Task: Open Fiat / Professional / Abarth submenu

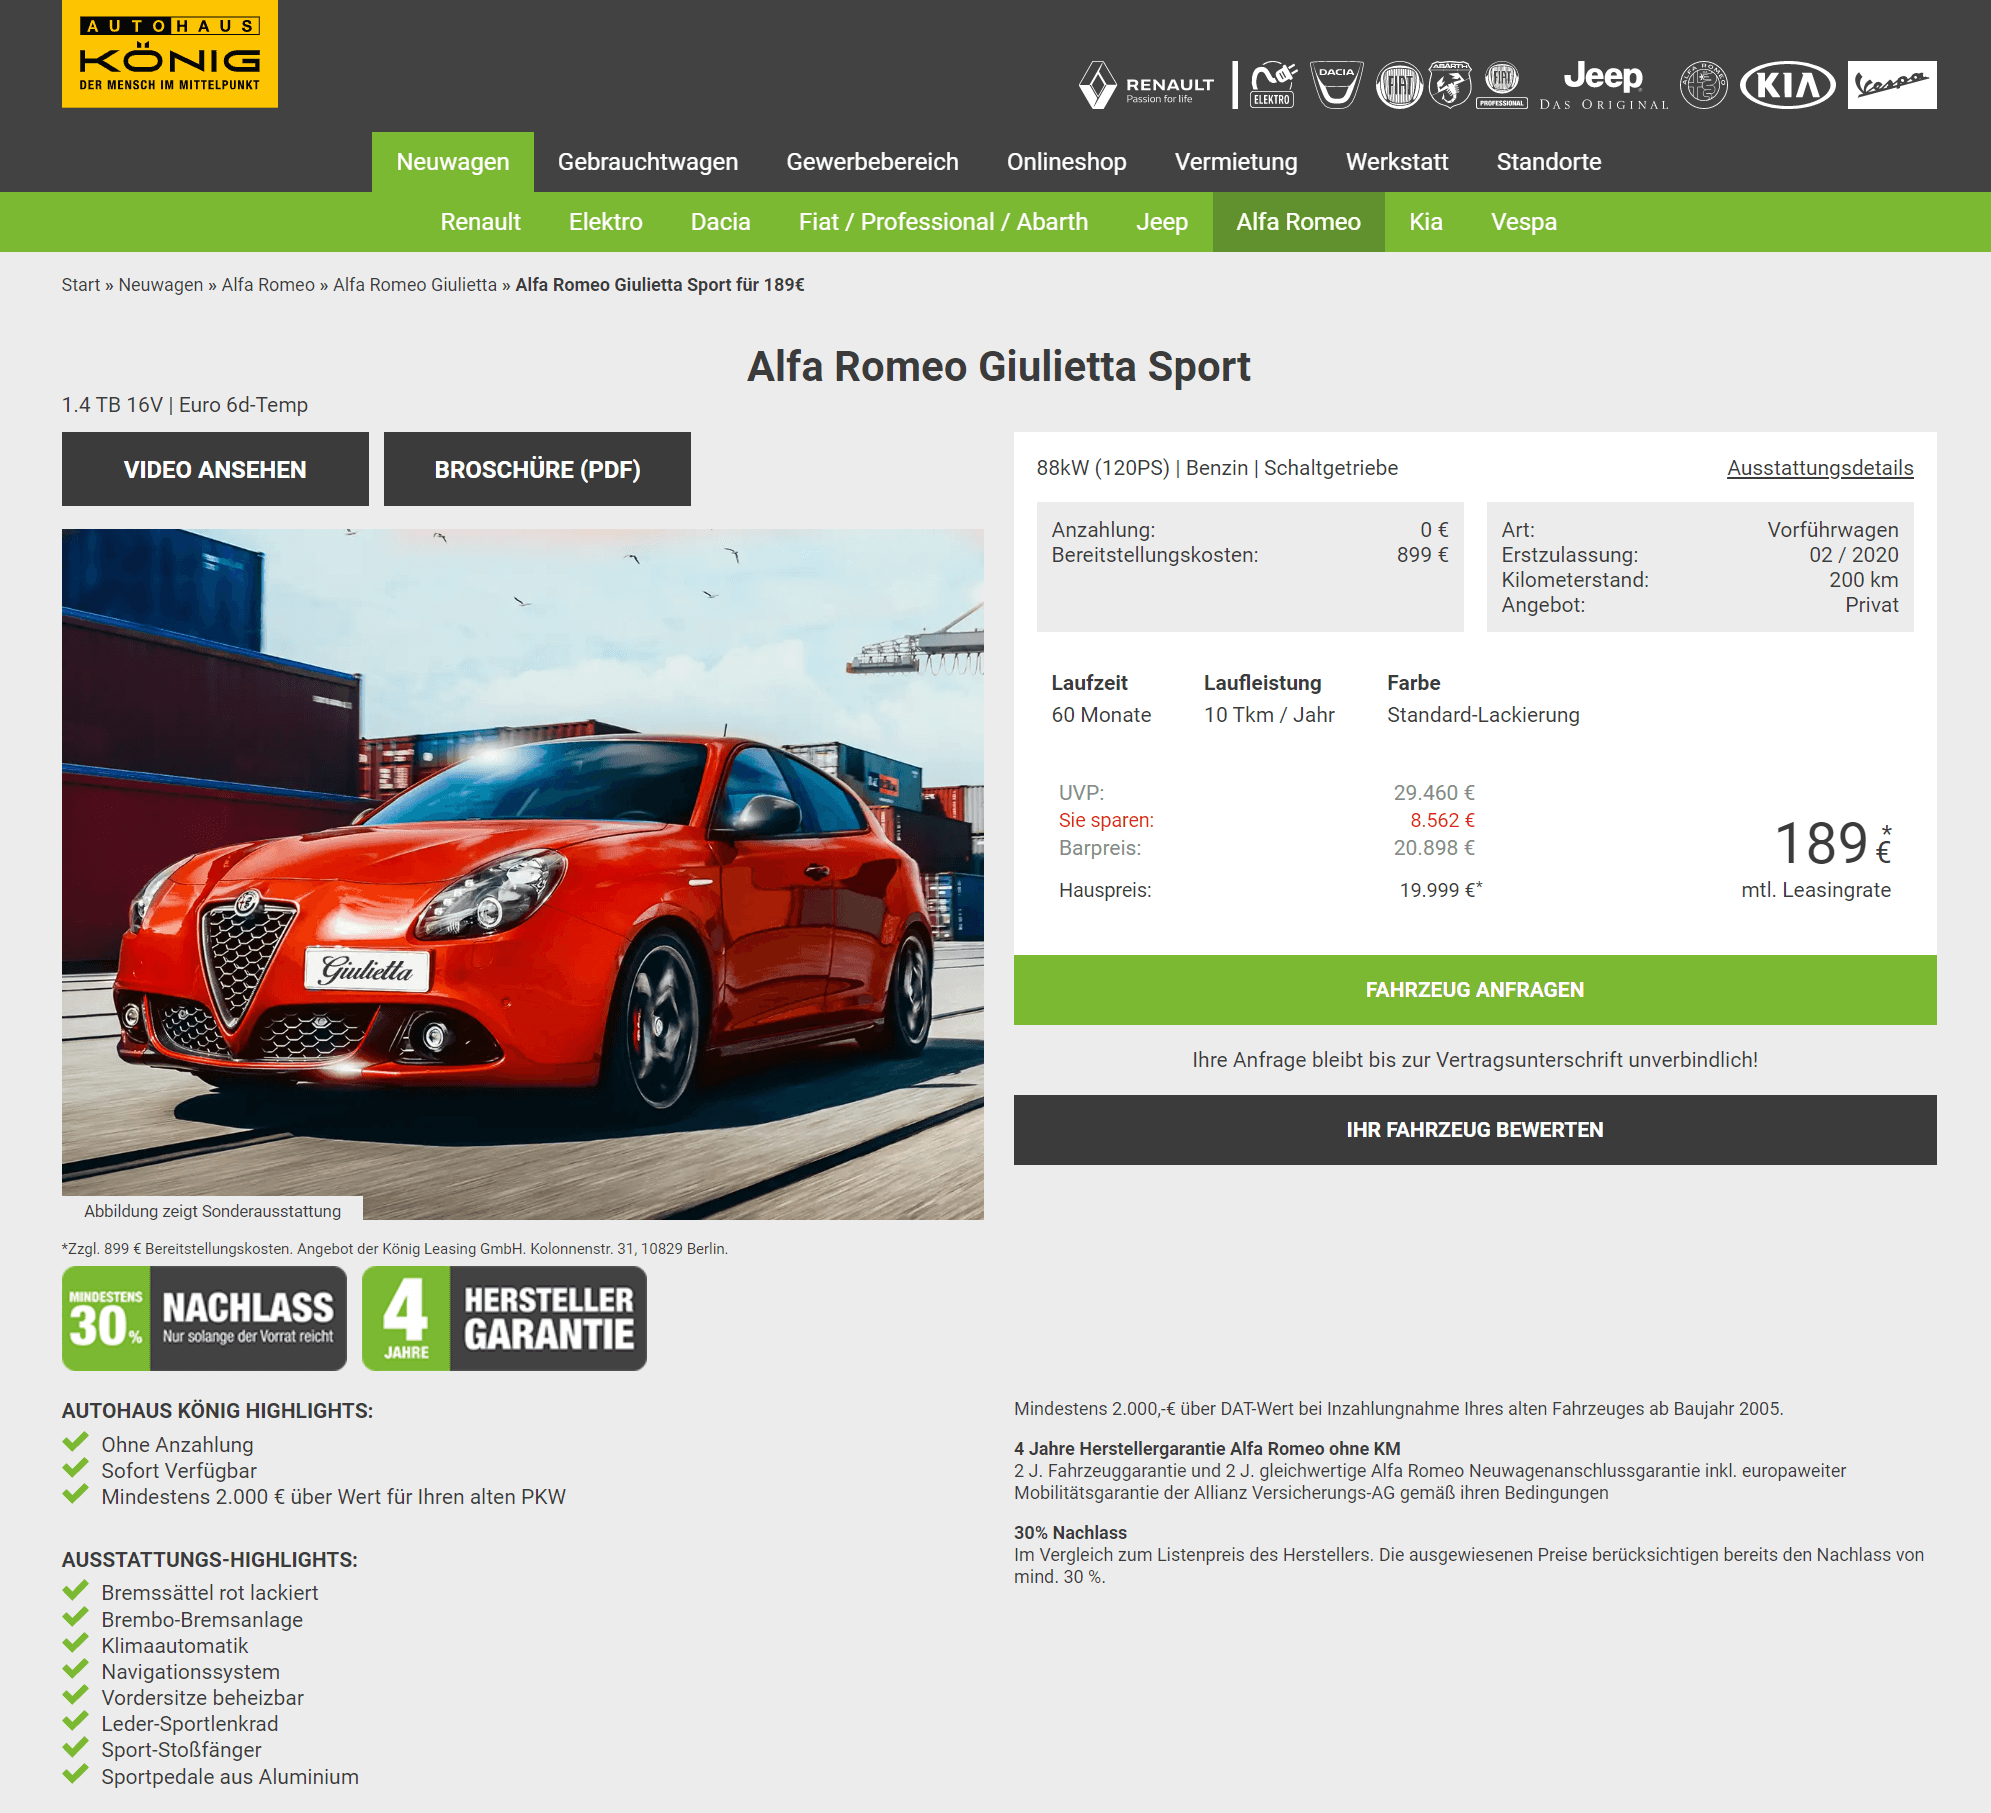Action: click(x=943, y=222)
